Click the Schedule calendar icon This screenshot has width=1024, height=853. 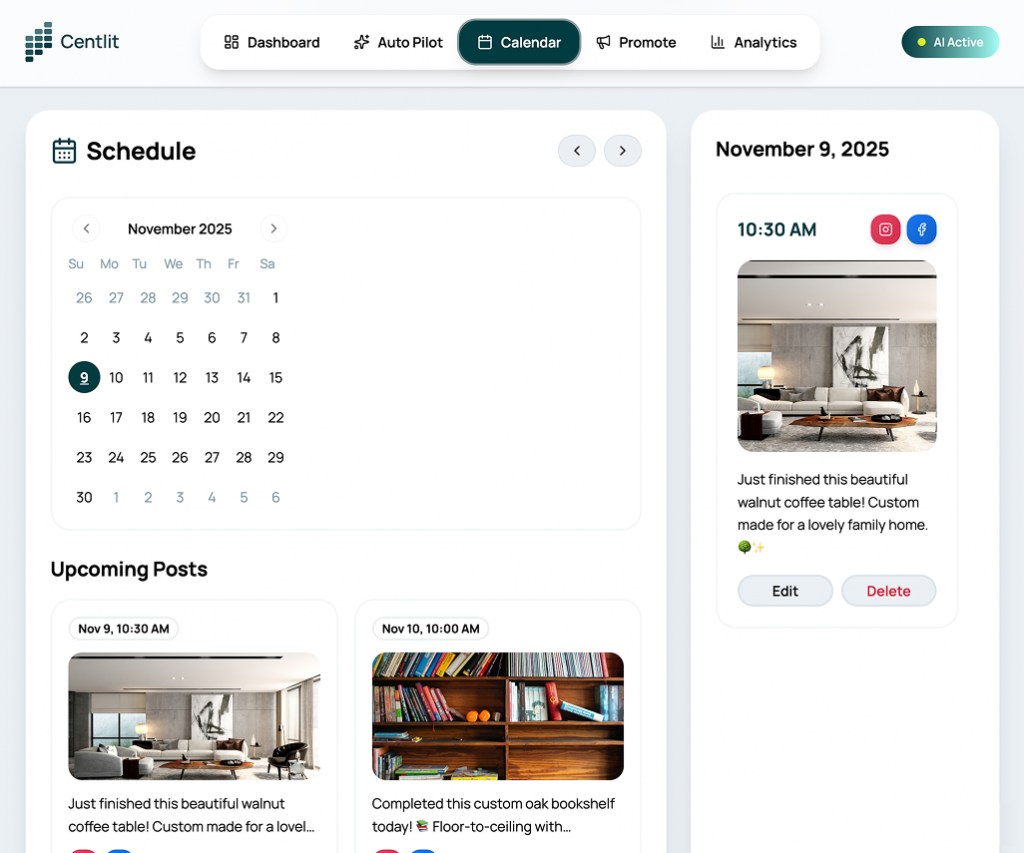(64, 151)
